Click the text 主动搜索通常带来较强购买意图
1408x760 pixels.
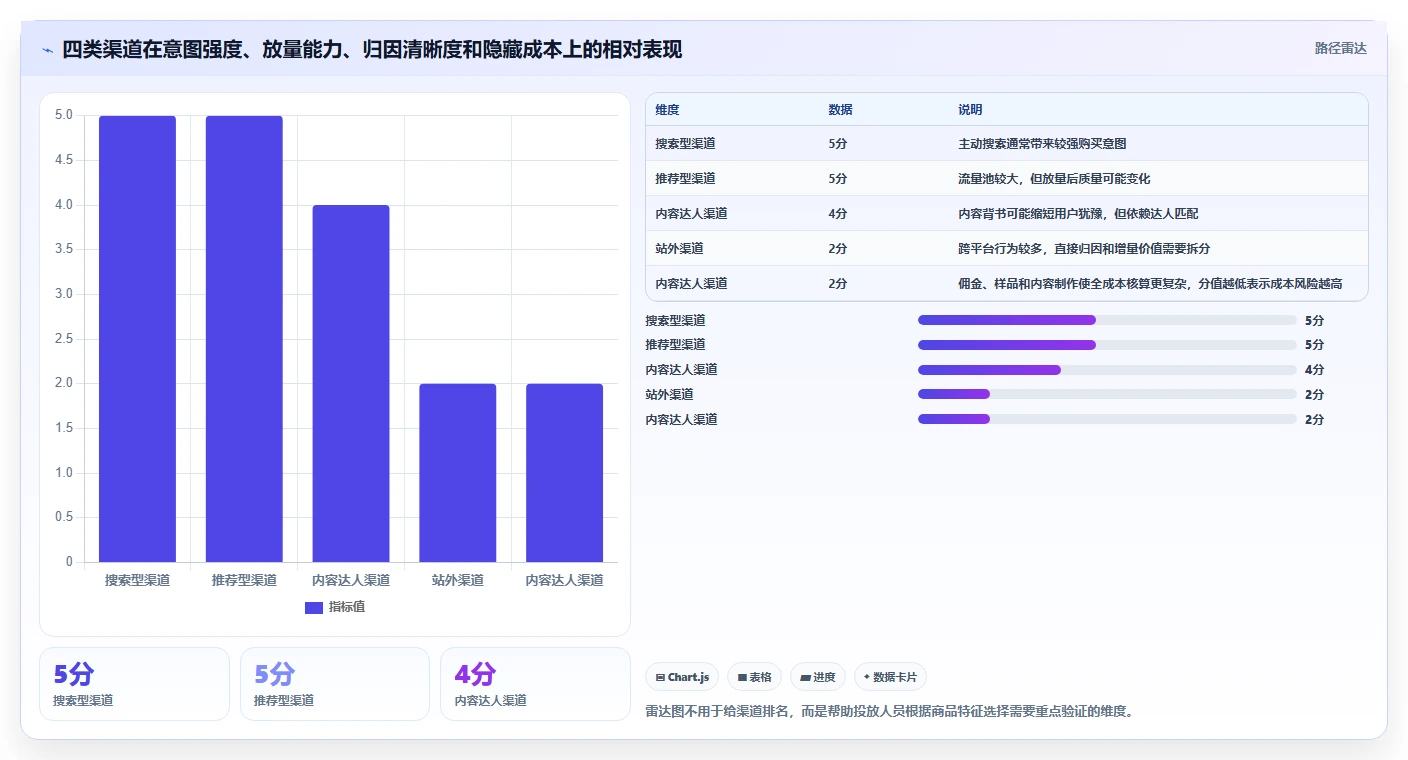(1042, 144)
